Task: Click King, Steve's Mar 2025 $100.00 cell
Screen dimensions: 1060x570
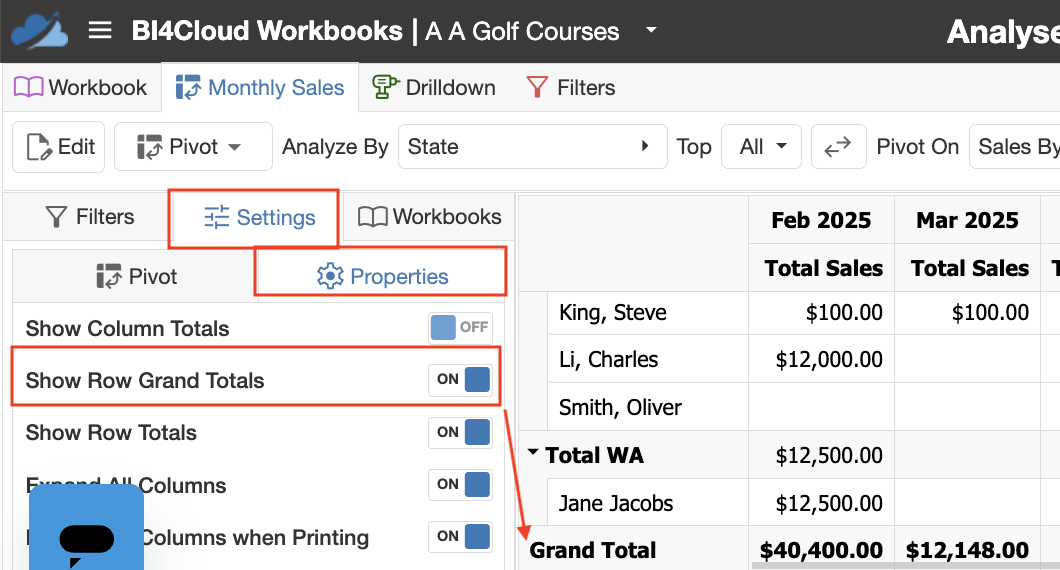Action: (967, 312)
